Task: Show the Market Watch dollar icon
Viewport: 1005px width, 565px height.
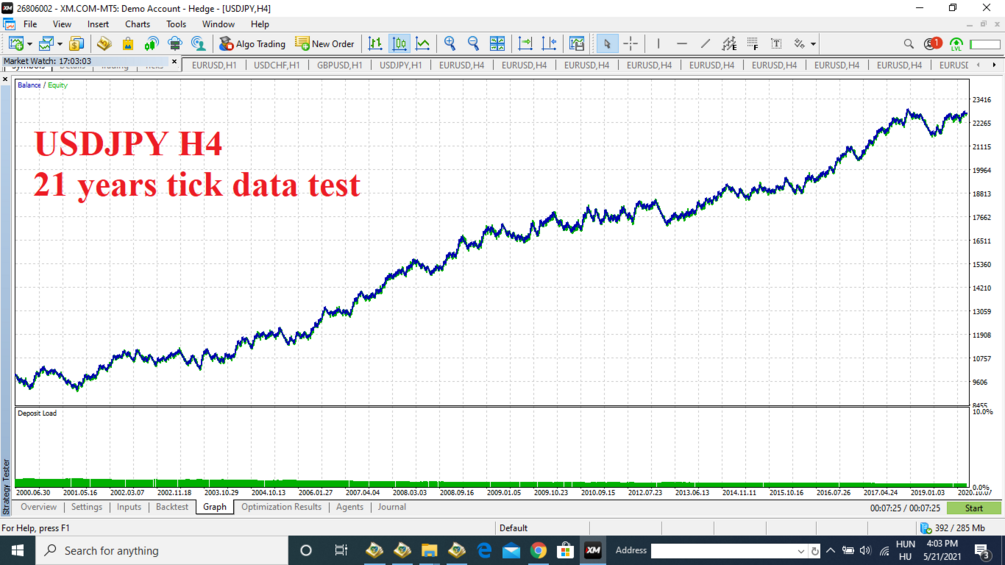Action: [x=76, y=44]
